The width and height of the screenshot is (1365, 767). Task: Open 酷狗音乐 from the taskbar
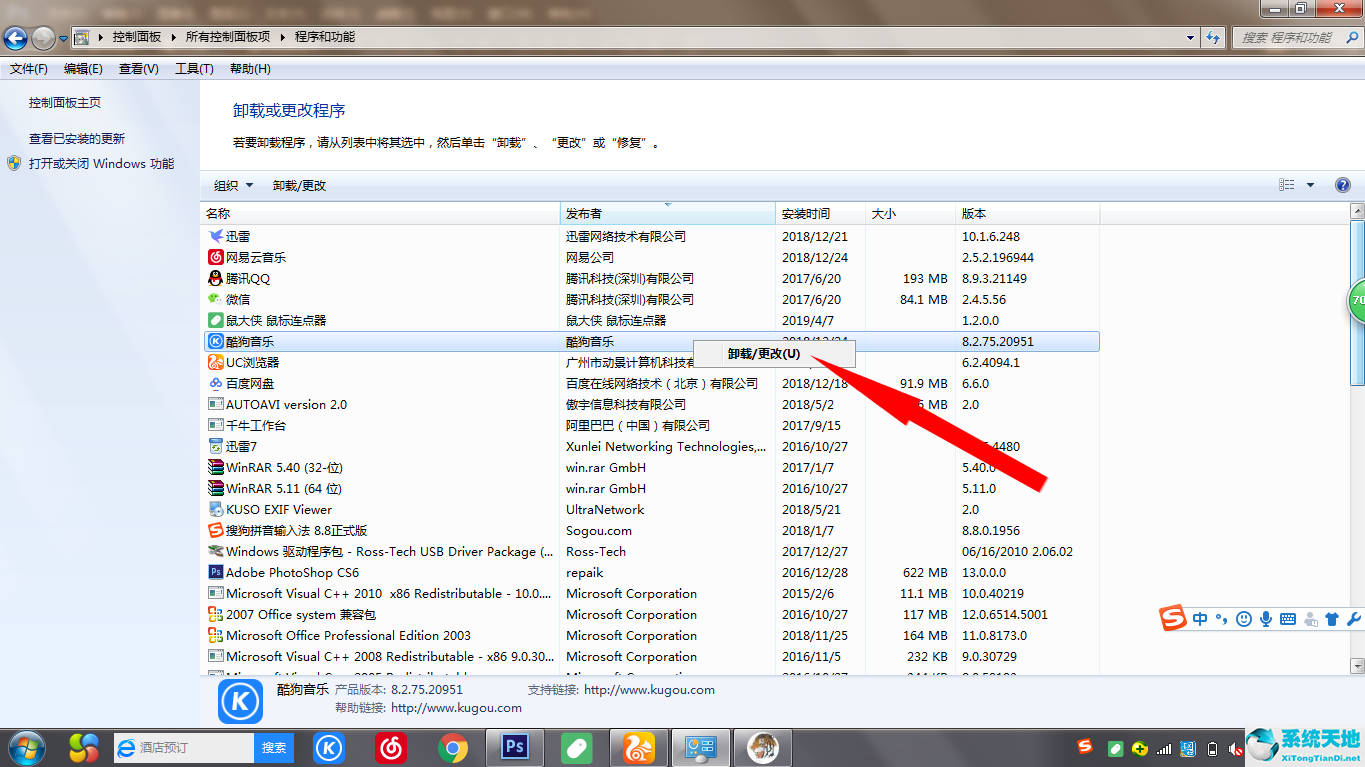click(330, 747)
